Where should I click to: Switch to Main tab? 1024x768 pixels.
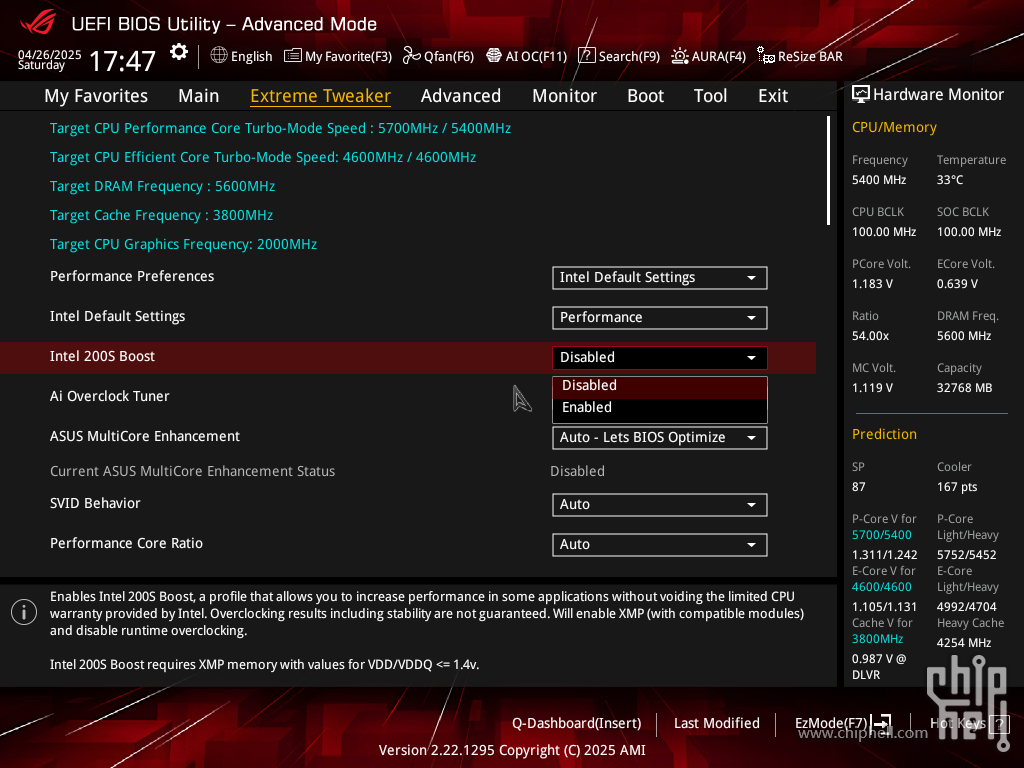pyautogui.click(x=199, y=96)
